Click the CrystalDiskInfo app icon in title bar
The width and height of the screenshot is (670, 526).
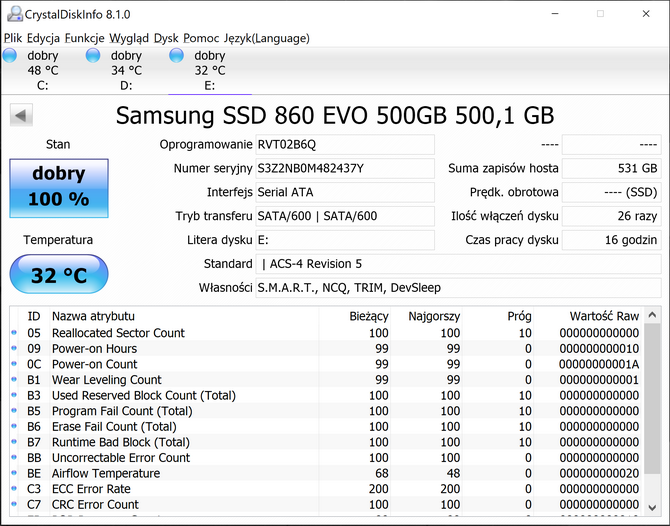(x=15, y=14)
